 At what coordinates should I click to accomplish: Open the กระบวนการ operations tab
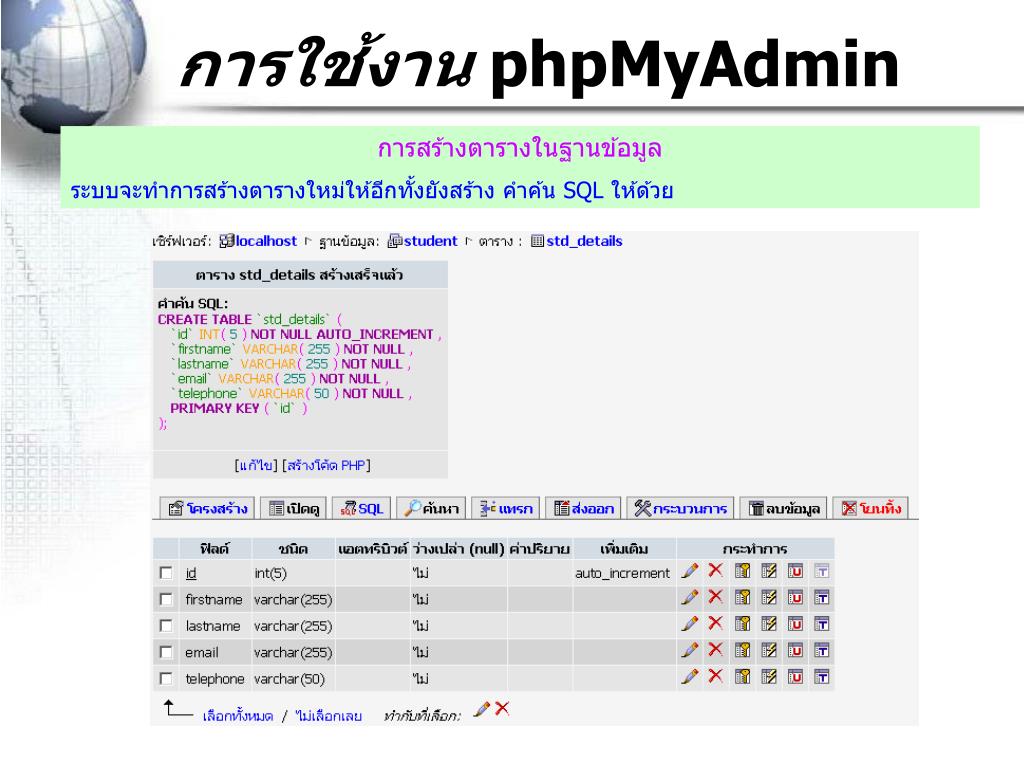680,508
